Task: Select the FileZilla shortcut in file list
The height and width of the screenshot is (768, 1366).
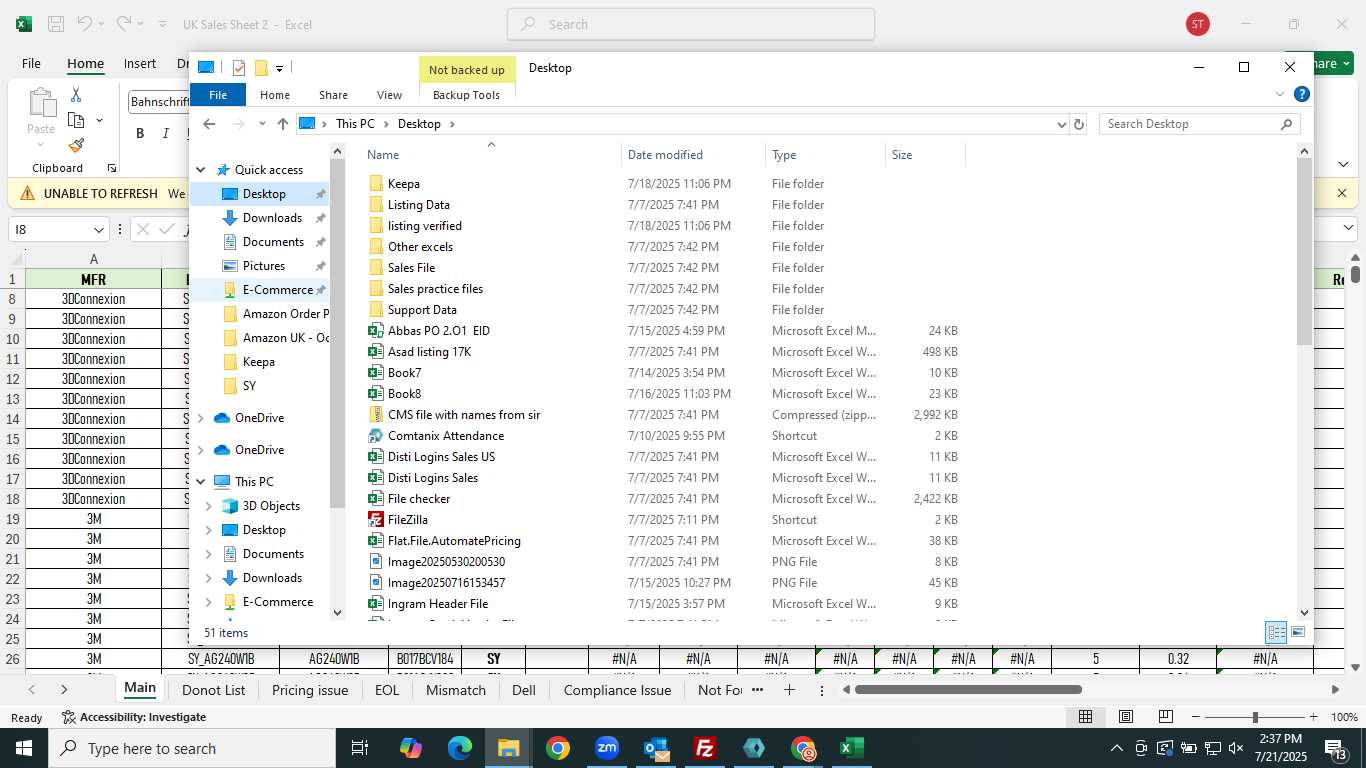Action: pos(407,520)
